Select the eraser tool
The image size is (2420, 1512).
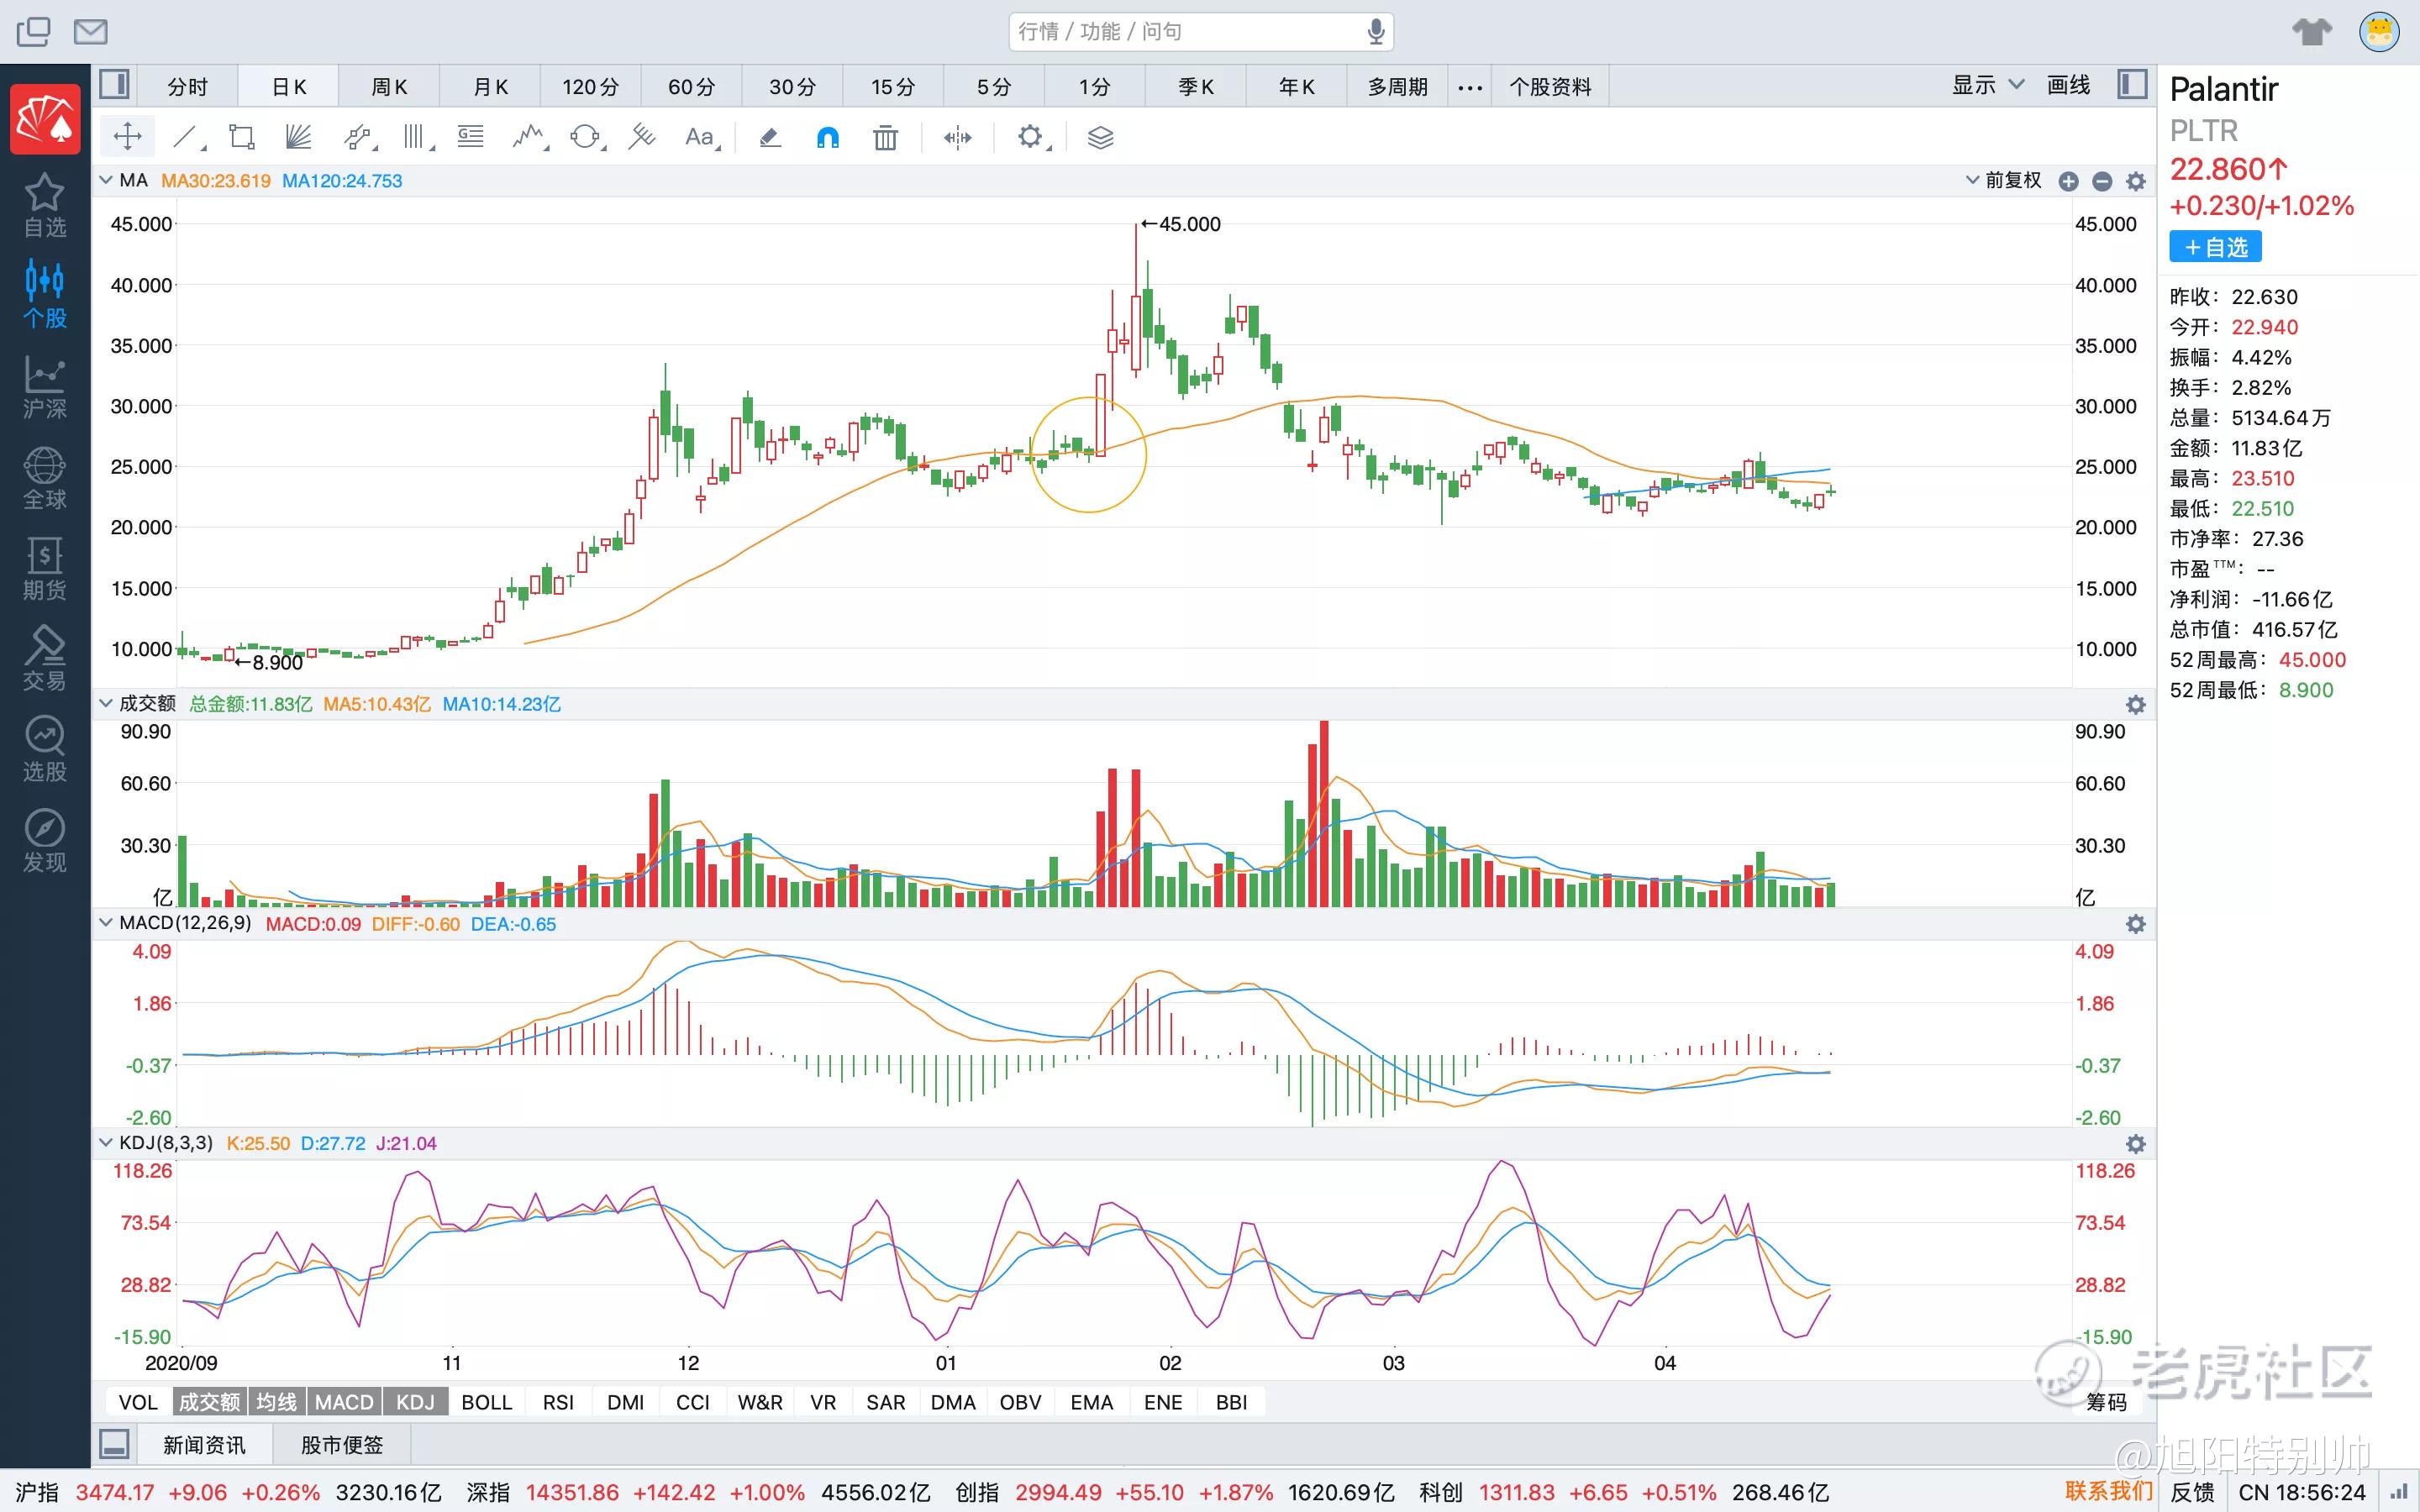point(770,137)
